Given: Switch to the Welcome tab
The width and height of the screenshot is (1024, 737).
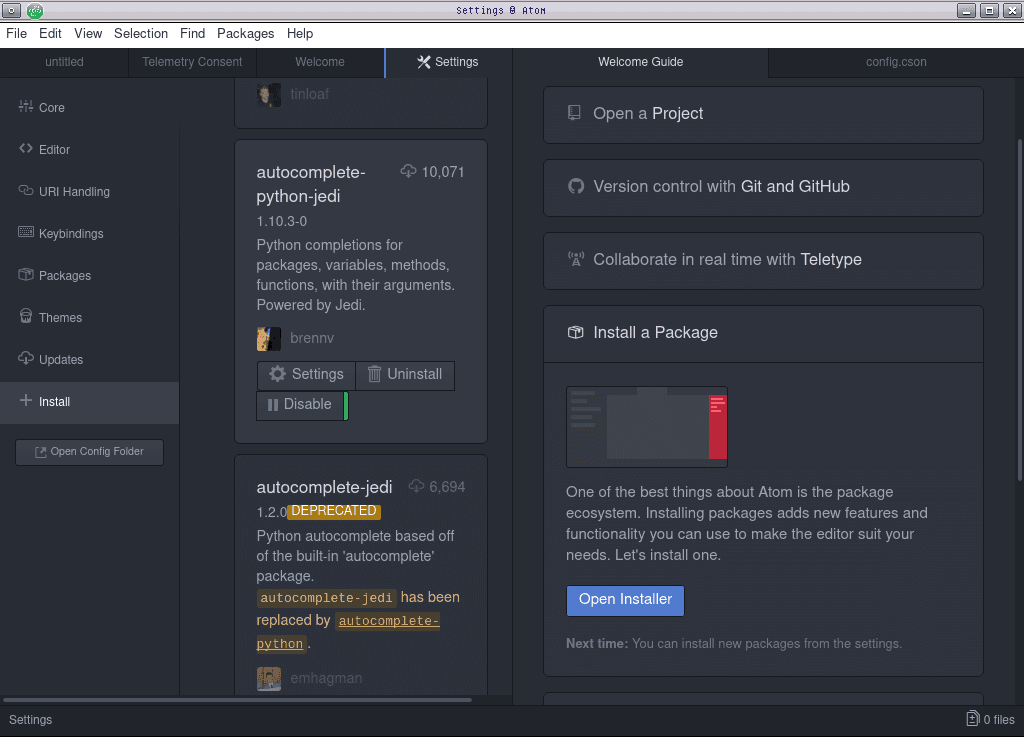Looking at the screenshot, I should (320, 62).
